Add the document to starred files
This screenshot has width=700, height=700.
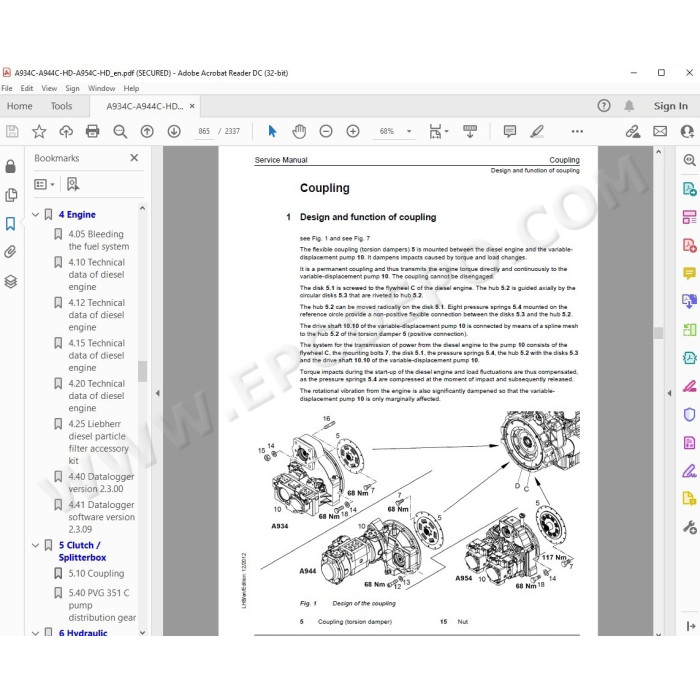[39, 131]
